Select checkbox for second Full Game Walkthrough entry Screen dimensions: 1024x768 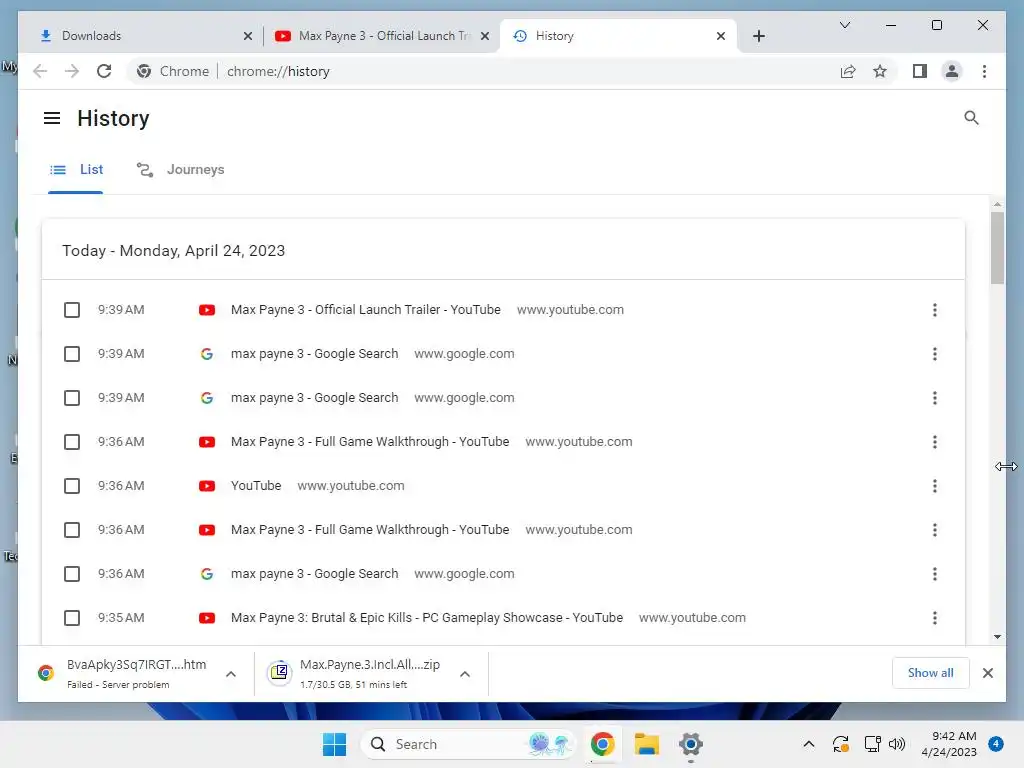coord(72,530)
